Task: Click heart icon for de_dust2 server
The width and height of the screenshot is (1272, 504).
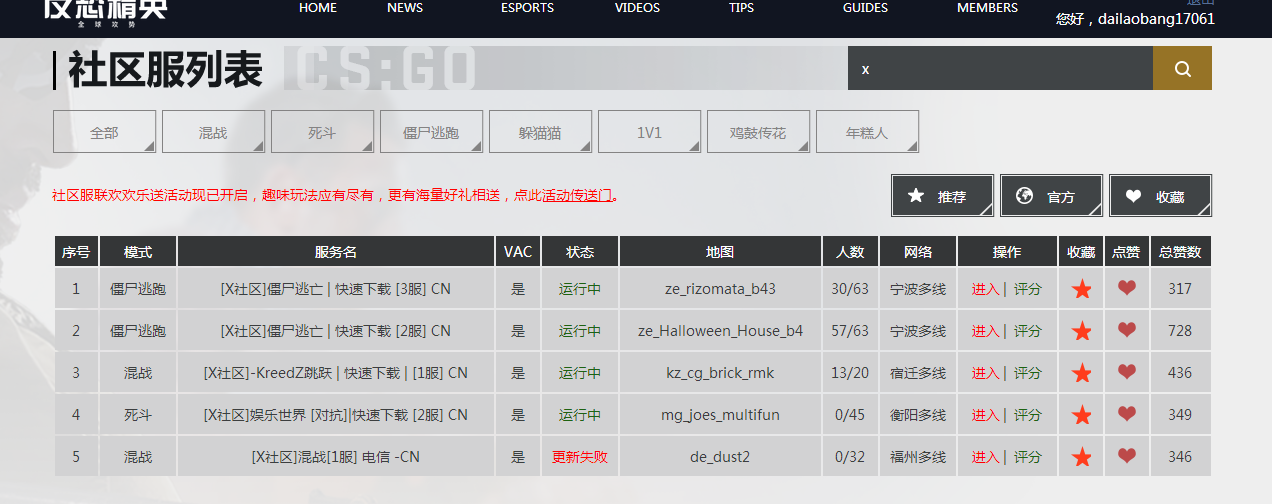Action: click(x=1127, y=456)
